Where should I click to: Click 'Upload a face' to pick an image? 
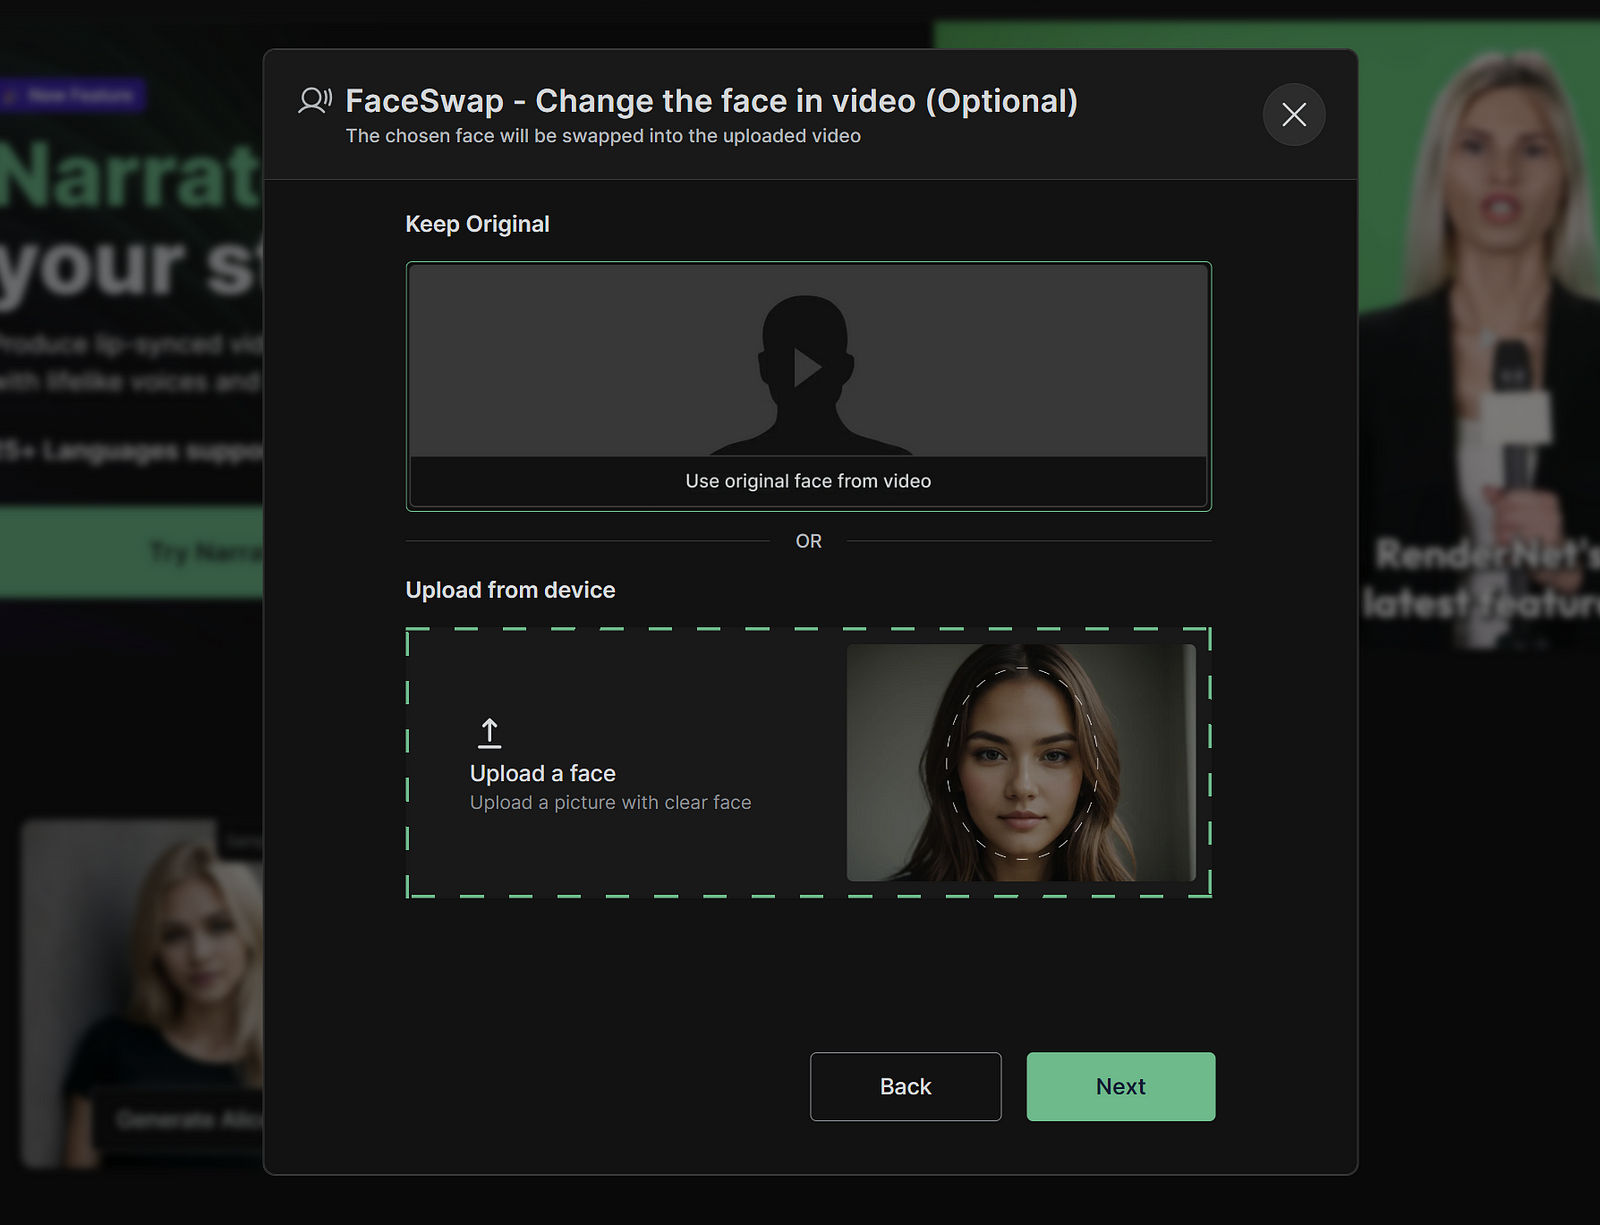pyautogui.click(x=541, y=772)
